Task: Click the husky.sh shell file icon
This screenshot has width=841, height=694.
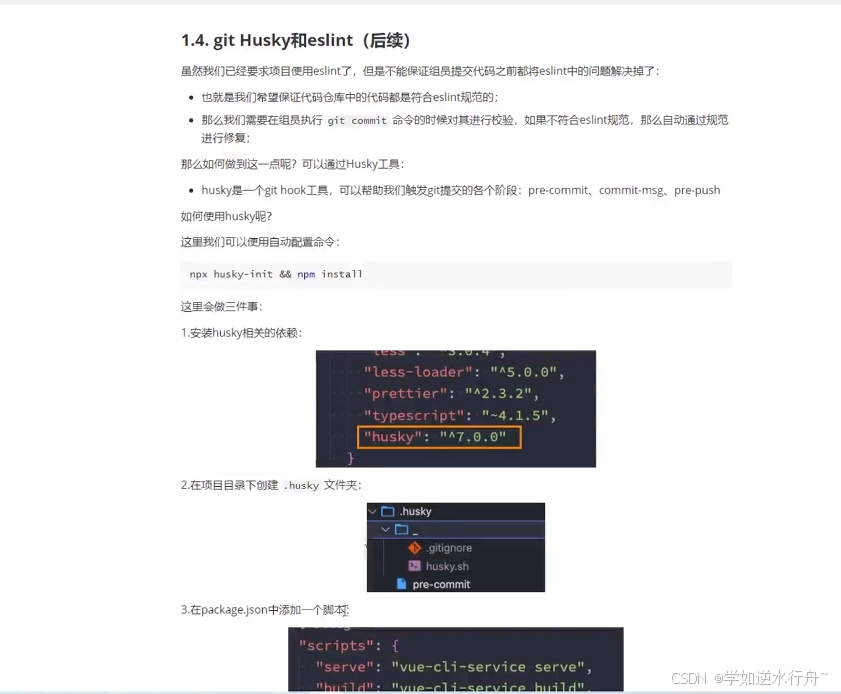Action: coord(414,566)
